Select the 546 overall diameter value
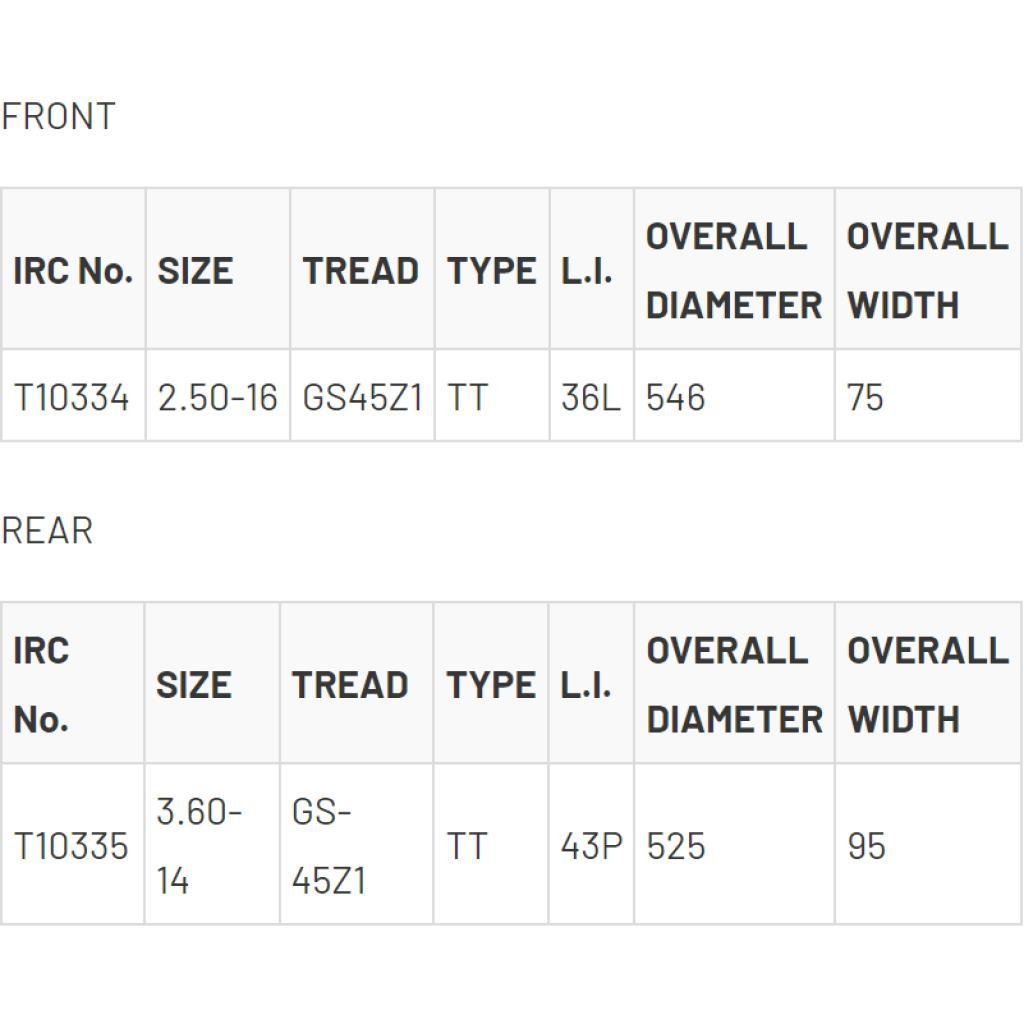The width and height of the screenshot is (1024, 1024). [x=676, y=397]
